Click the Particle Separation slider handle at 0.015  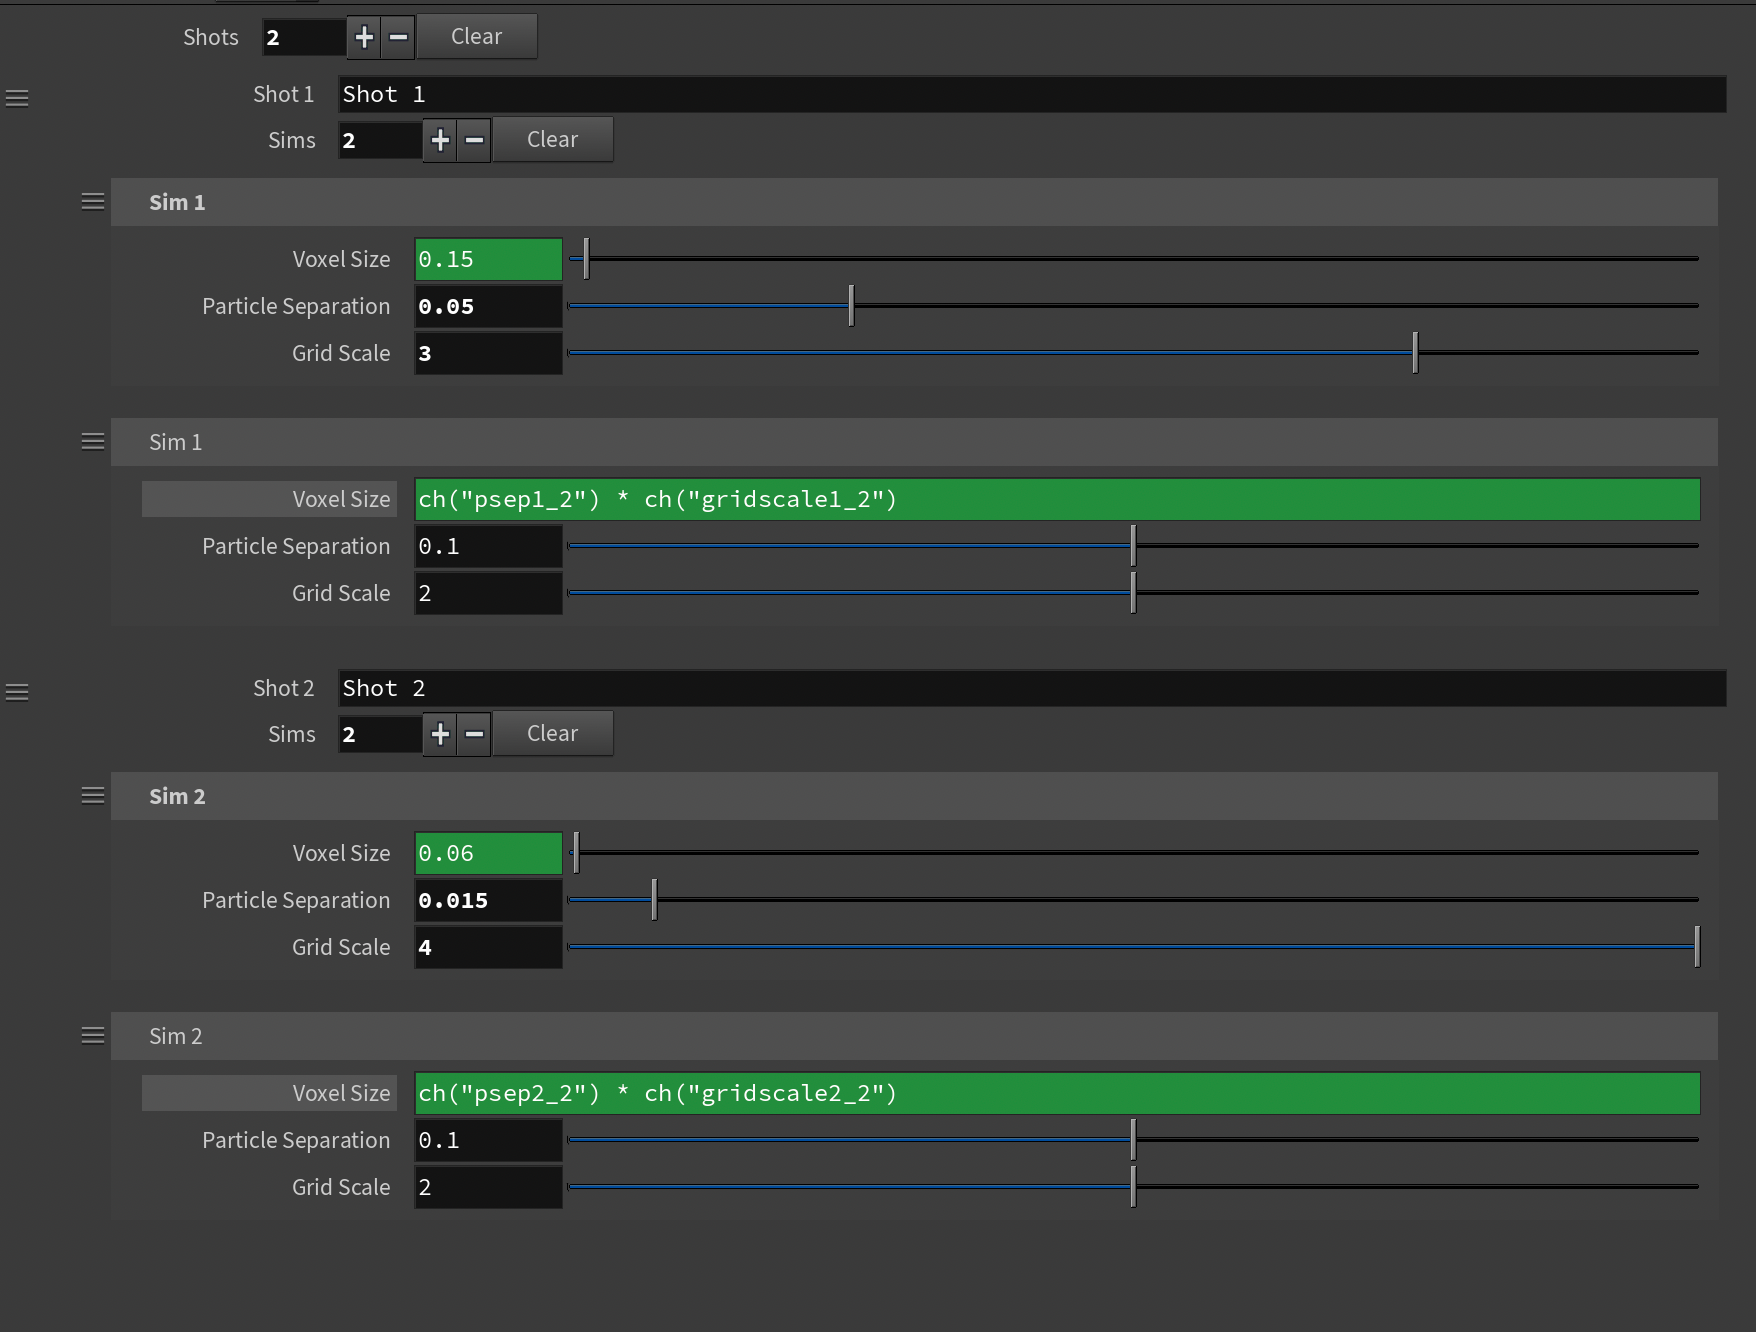click(654, 900)
